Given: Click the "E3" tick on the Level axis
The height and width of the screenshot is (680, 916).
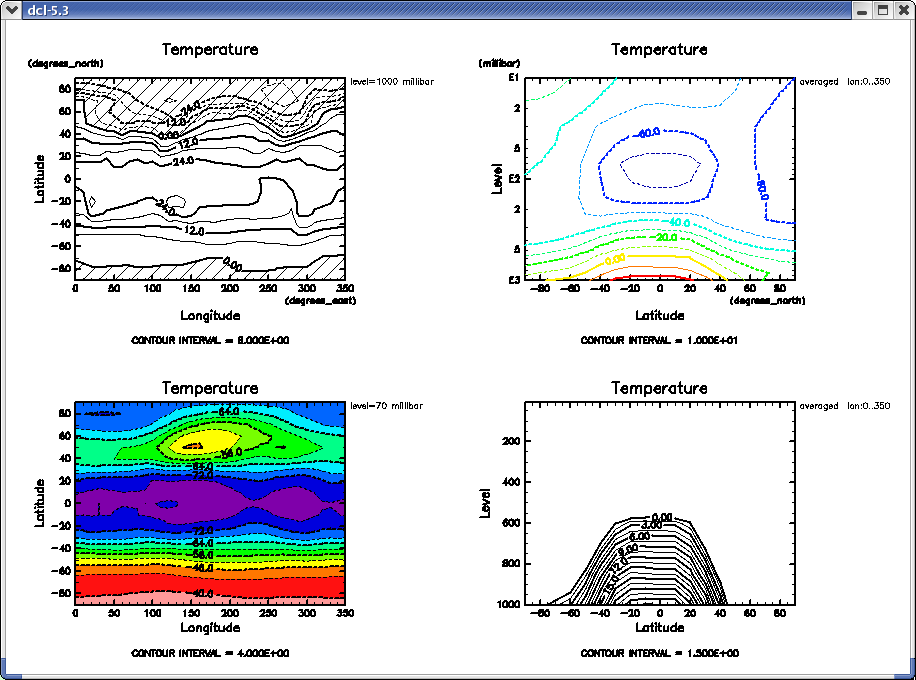Looking at the screenshot, I should point(514,280).
